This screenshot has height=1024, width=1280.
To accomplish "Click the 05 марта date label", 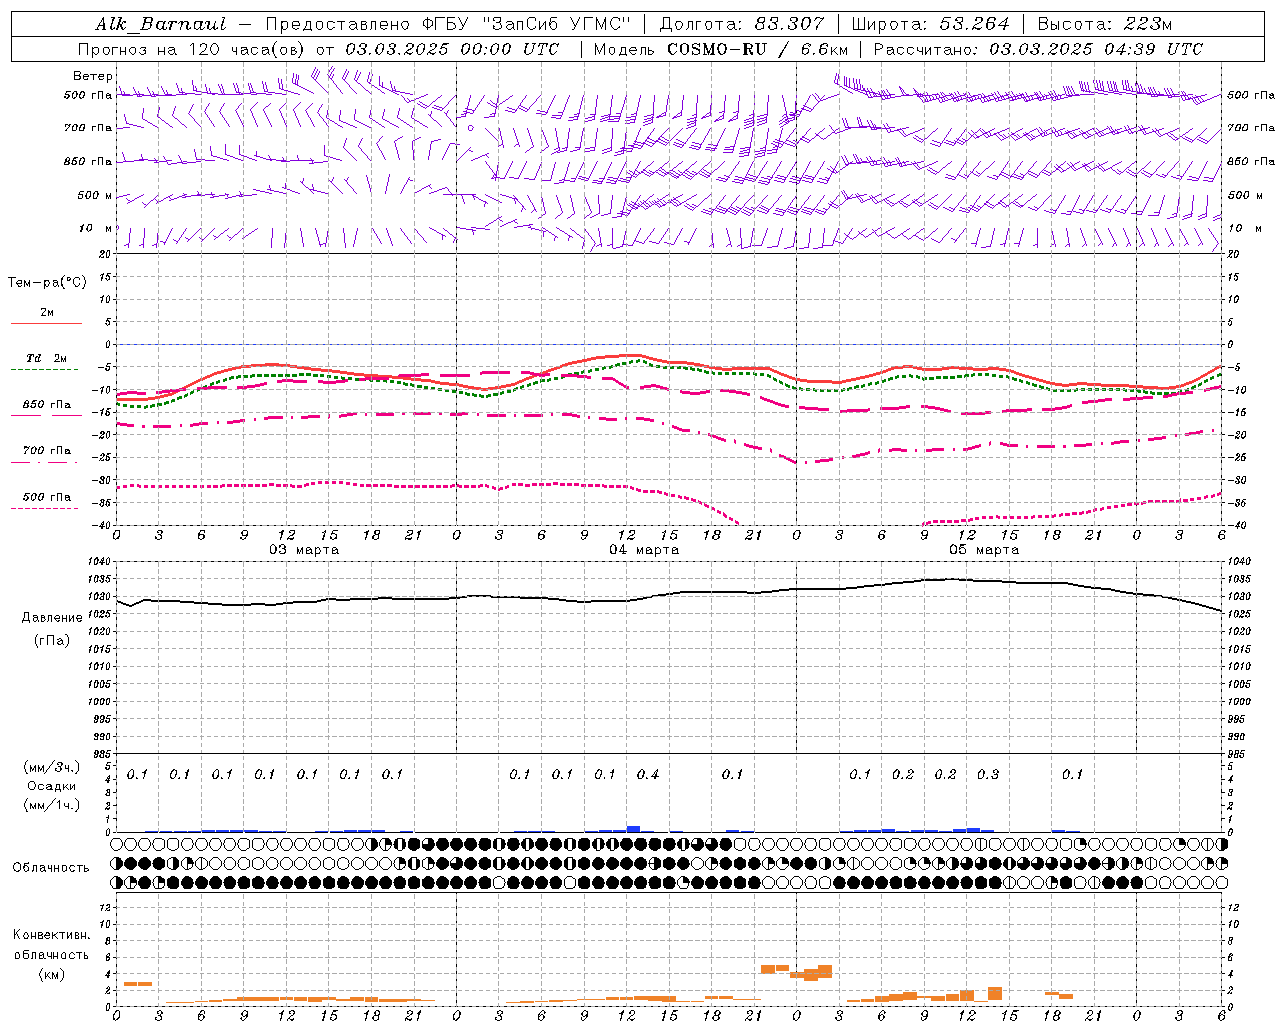I will click(x=984, y=550).
